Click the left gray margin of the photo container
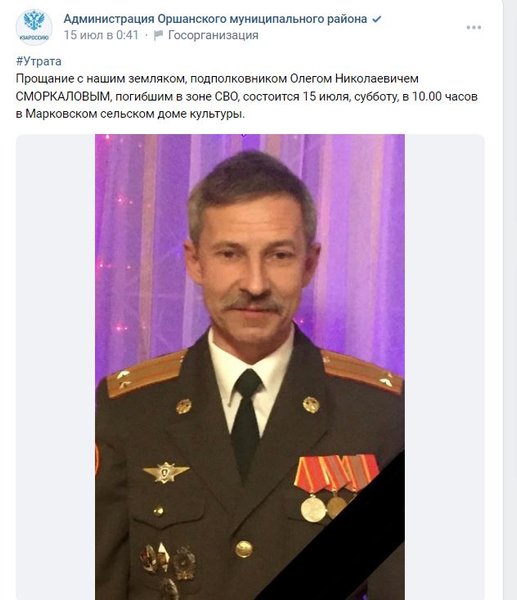The image size is (517, 600). coord(55,367)
